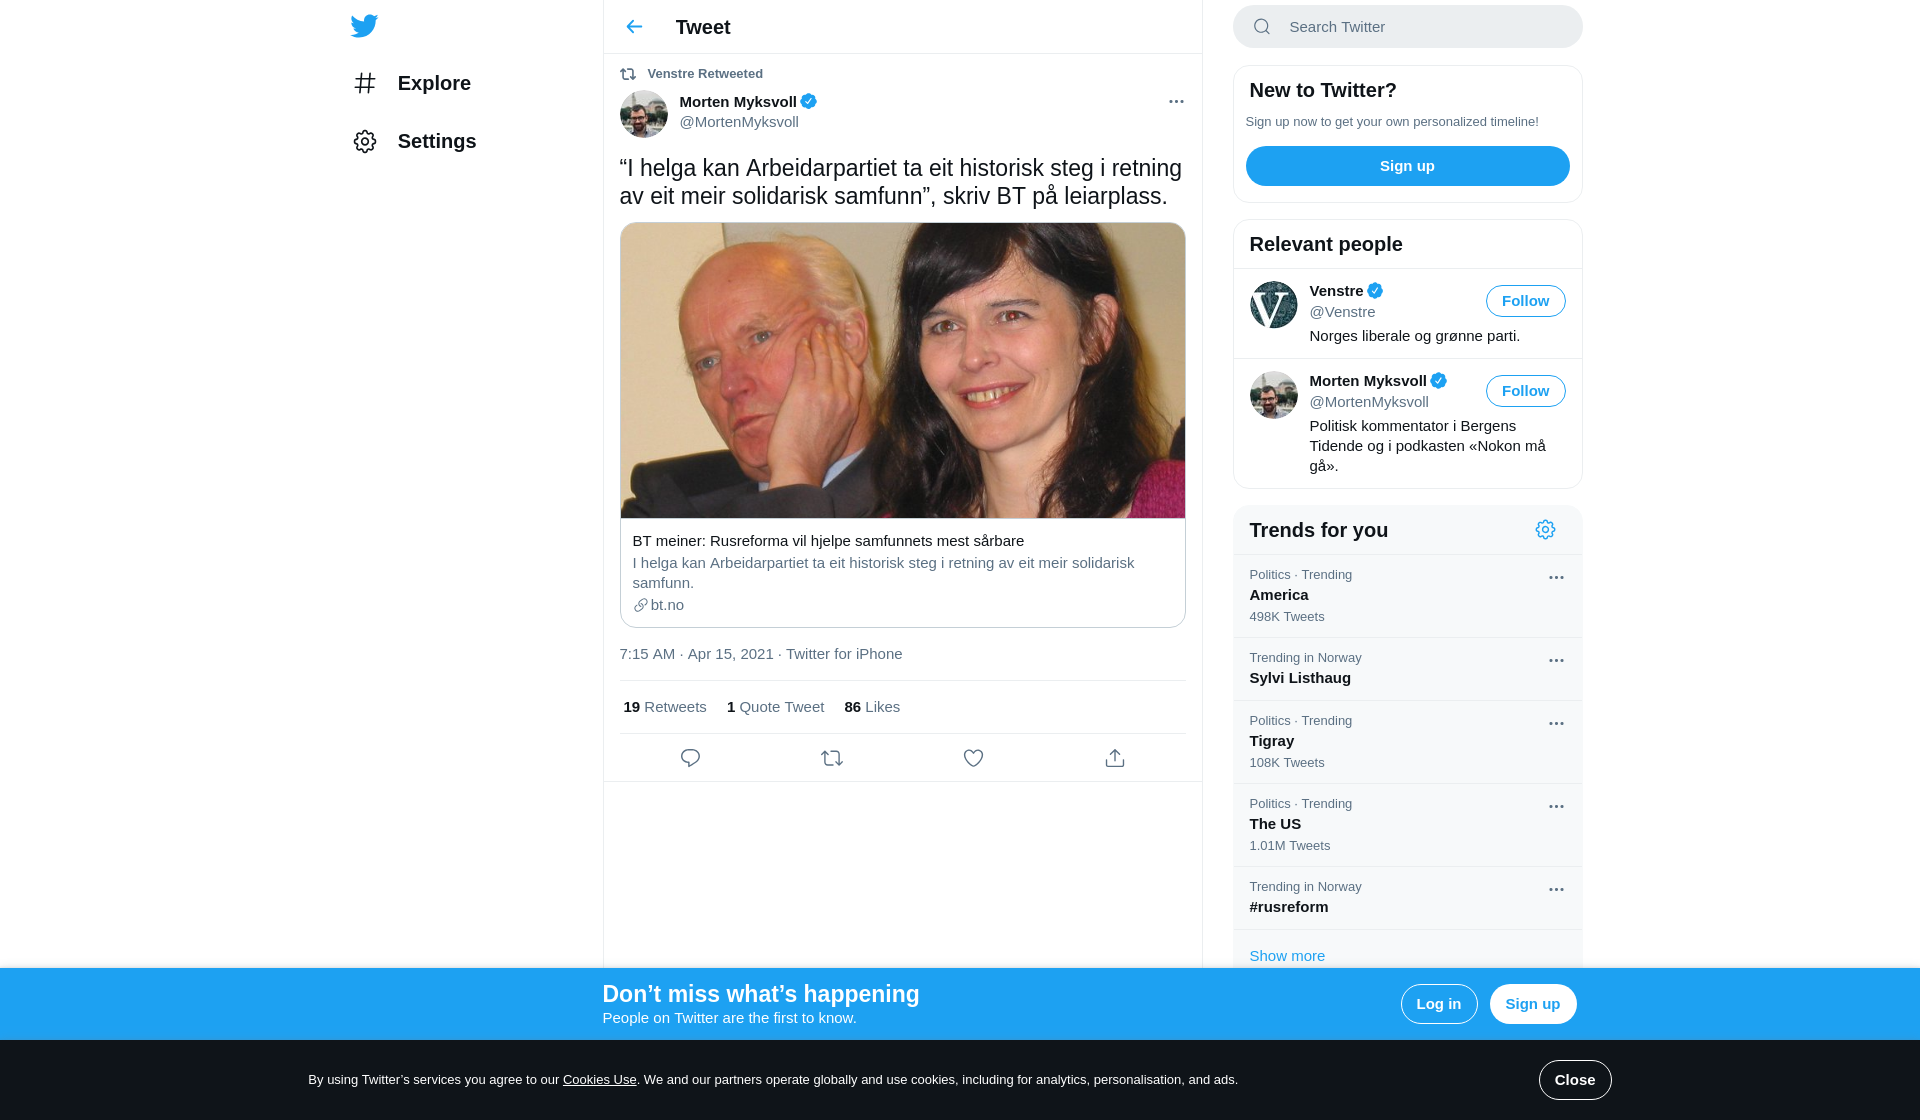Screen dimensions: 1920x1120
Task: Click the verified badge beside Venstre
Action: coord(1375,291)
